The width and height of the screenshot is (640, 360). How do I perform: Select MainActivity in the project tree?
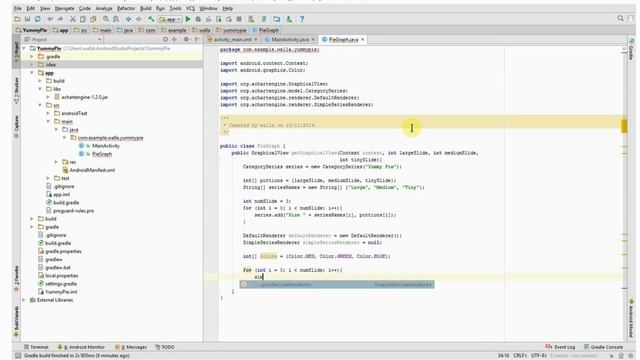[x=106, y=146]
